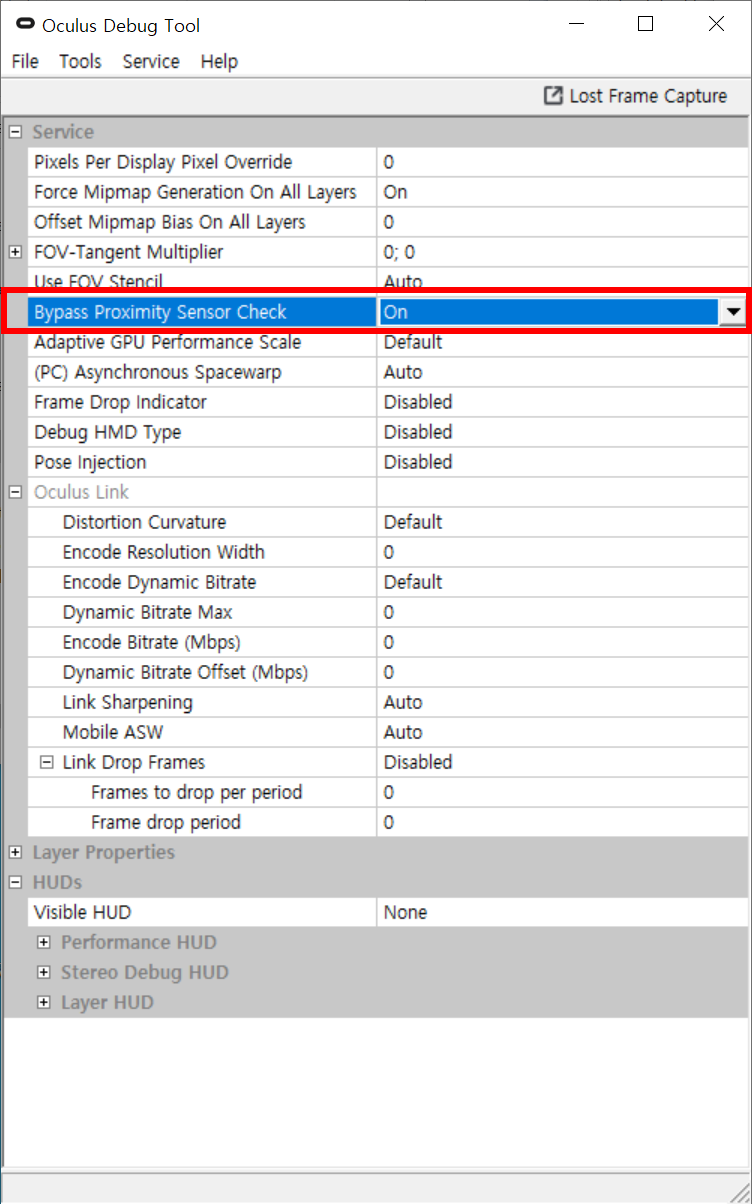Open the Tools menu

80,61
